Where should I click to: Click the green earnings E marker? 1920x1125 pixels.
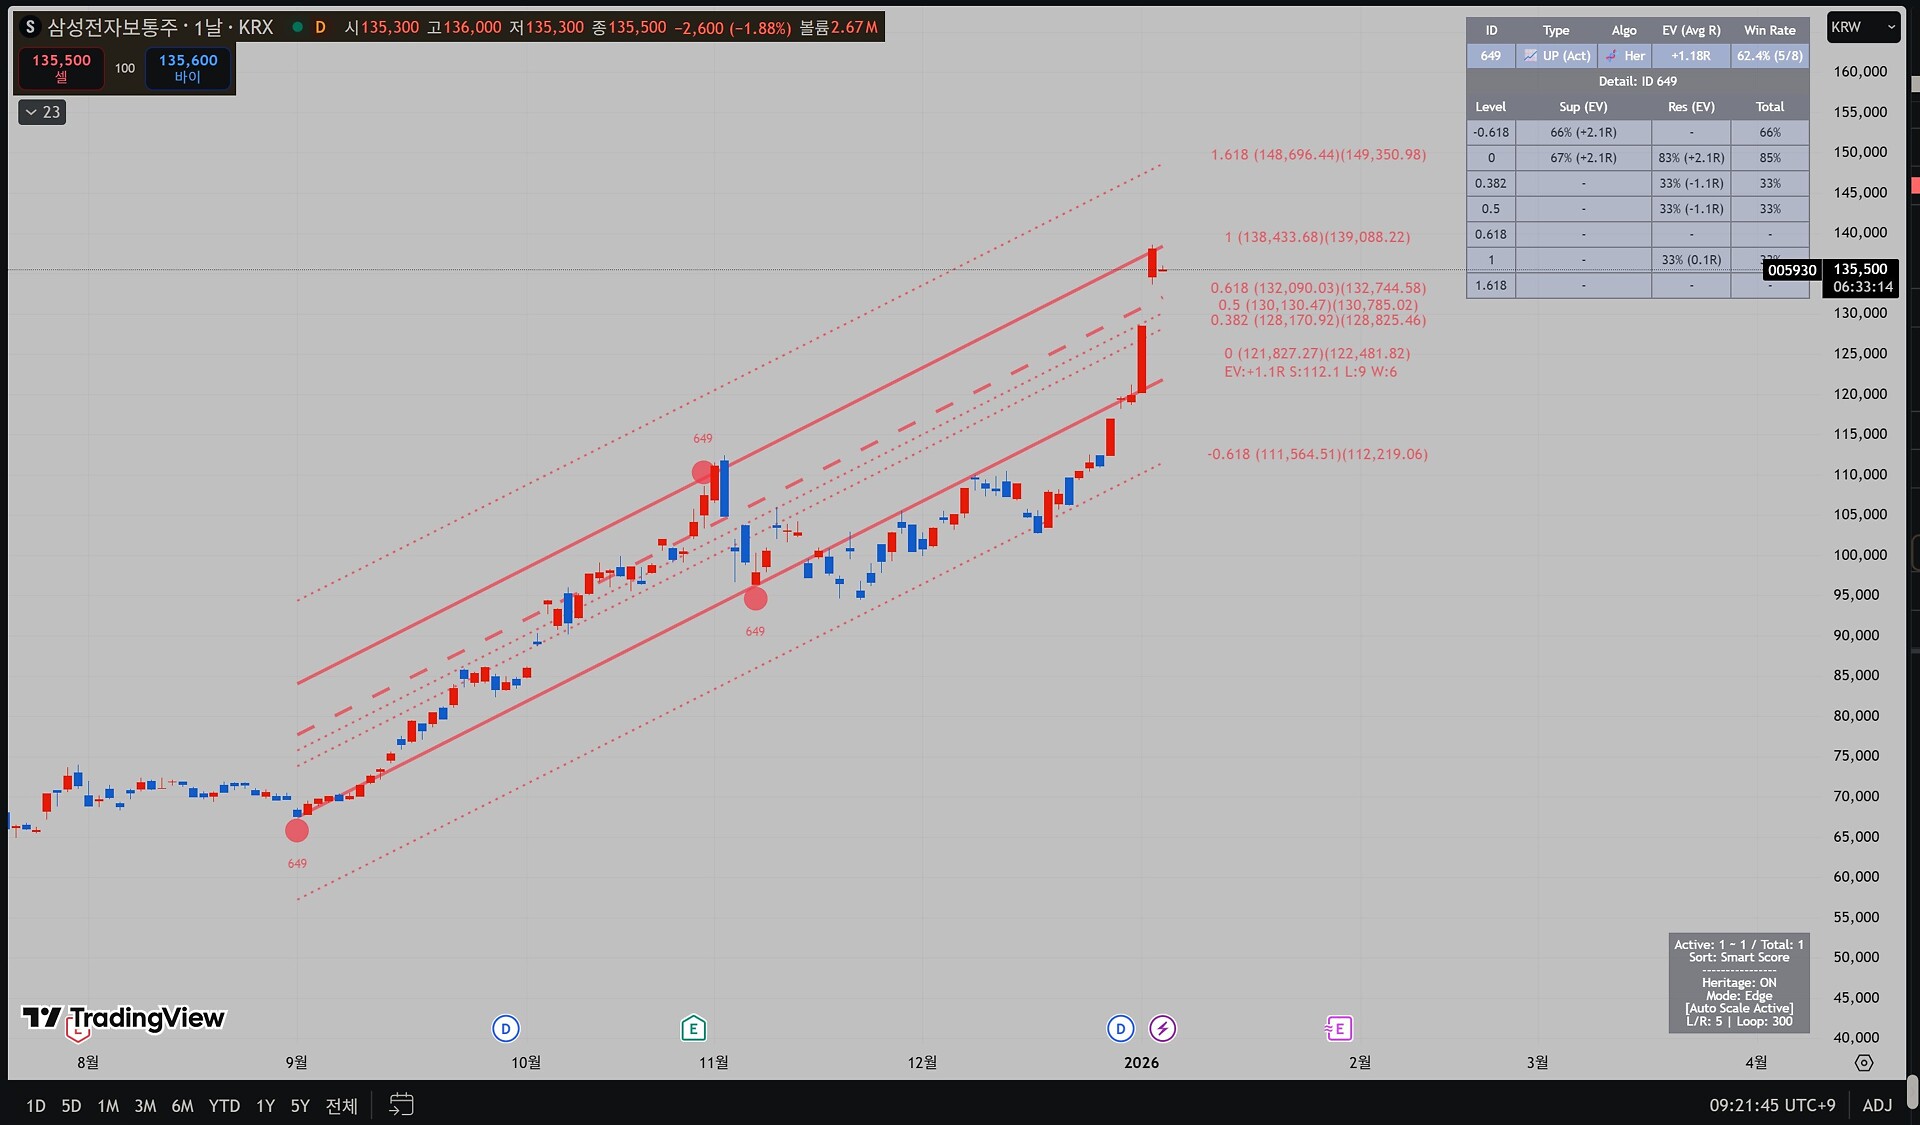click(693, 1028)
